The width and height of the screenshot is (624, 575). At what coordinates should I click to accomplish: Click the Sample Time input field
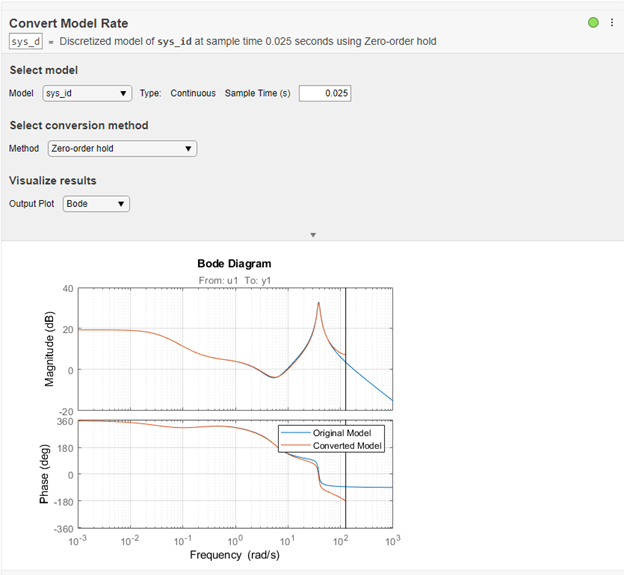click(325, 93)
